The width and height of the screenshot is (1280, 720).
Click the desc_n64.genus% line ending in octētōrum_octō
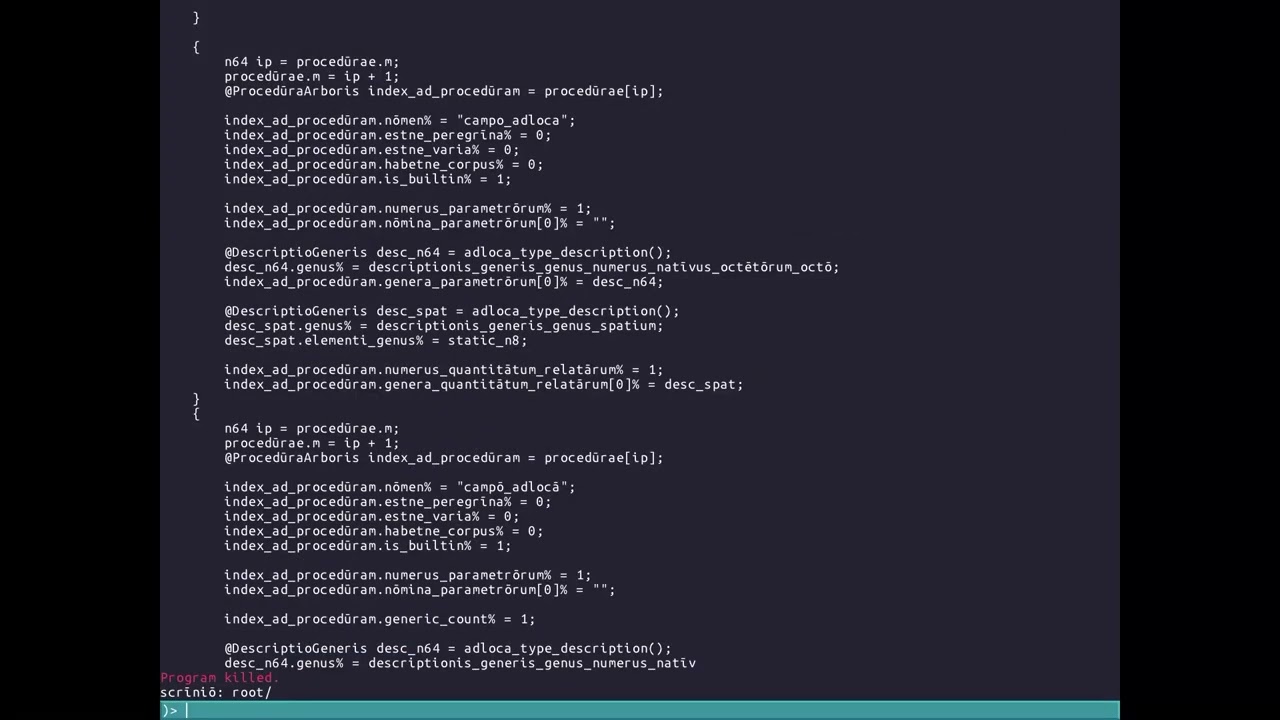(x=532, y=267)
